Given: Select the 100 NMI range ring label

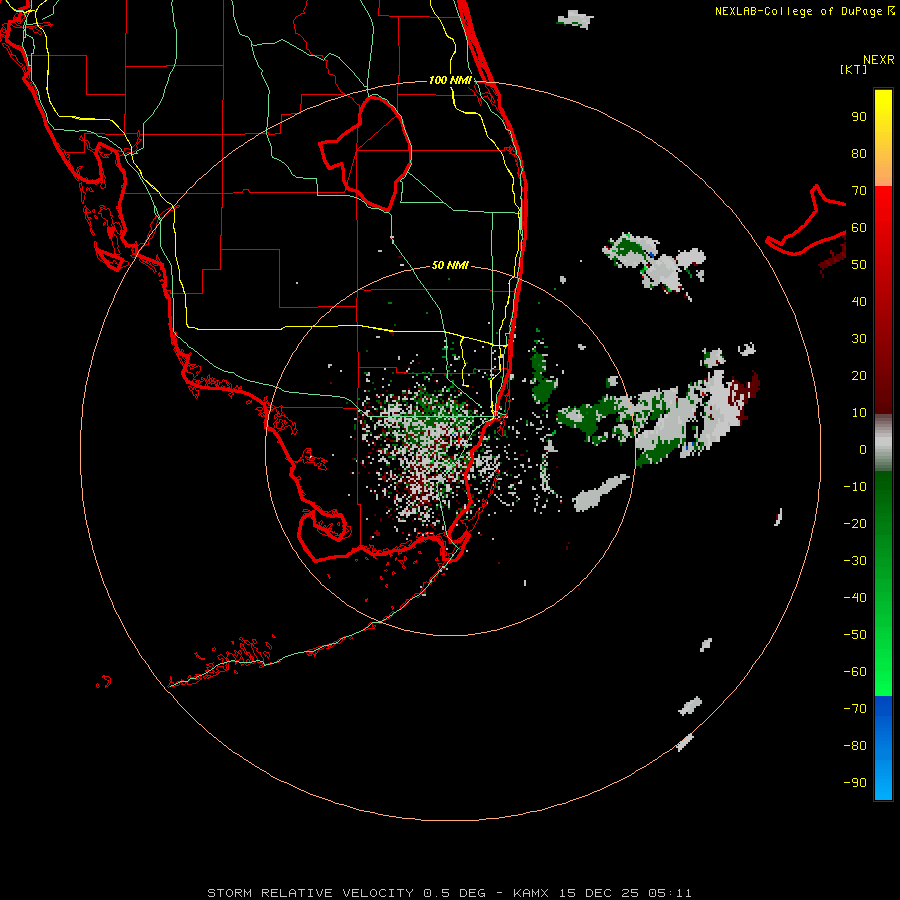Looking at the screenshot, I should tap(450, 80).
